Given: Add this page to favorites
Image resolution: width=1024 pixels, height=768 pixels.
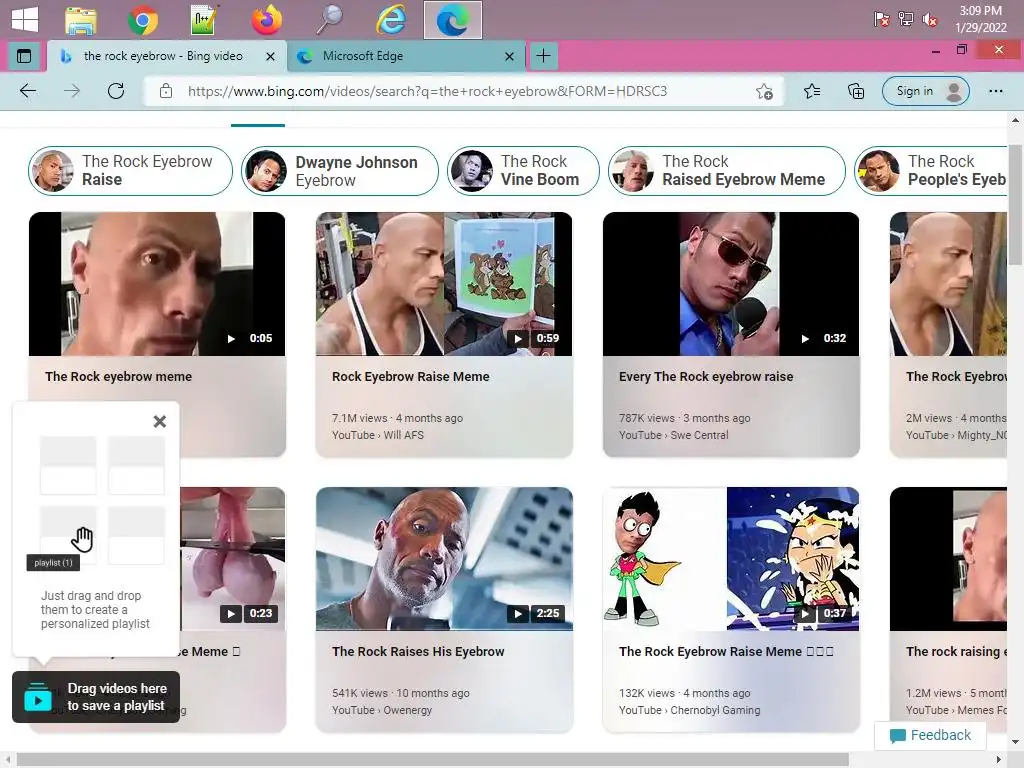Looking at the screenshot, I should tap(764, 91).
